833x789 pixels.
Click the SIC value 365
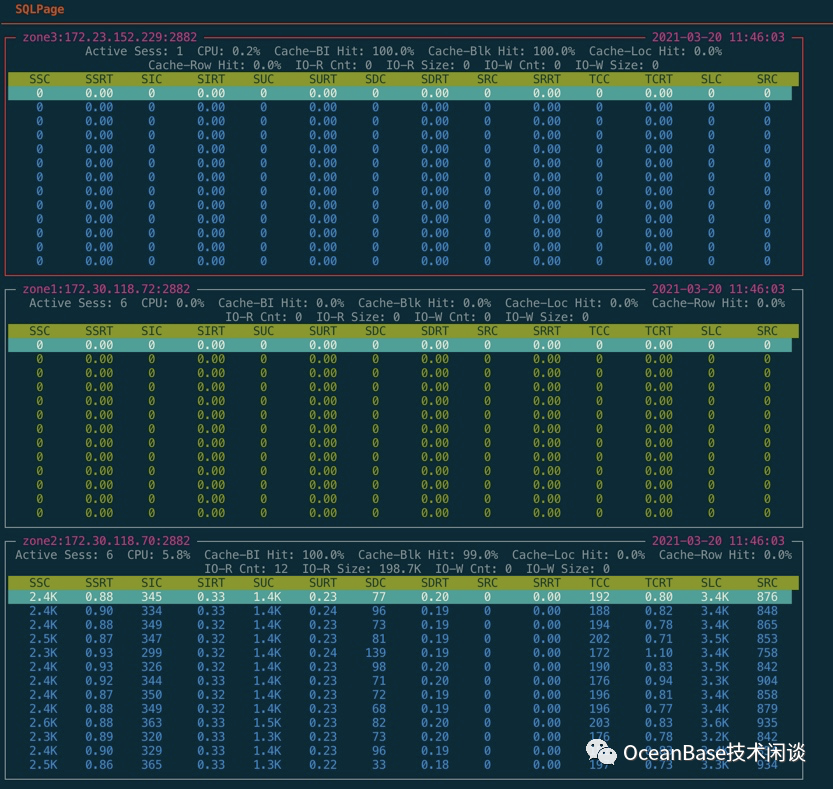(x=151, y=765)
